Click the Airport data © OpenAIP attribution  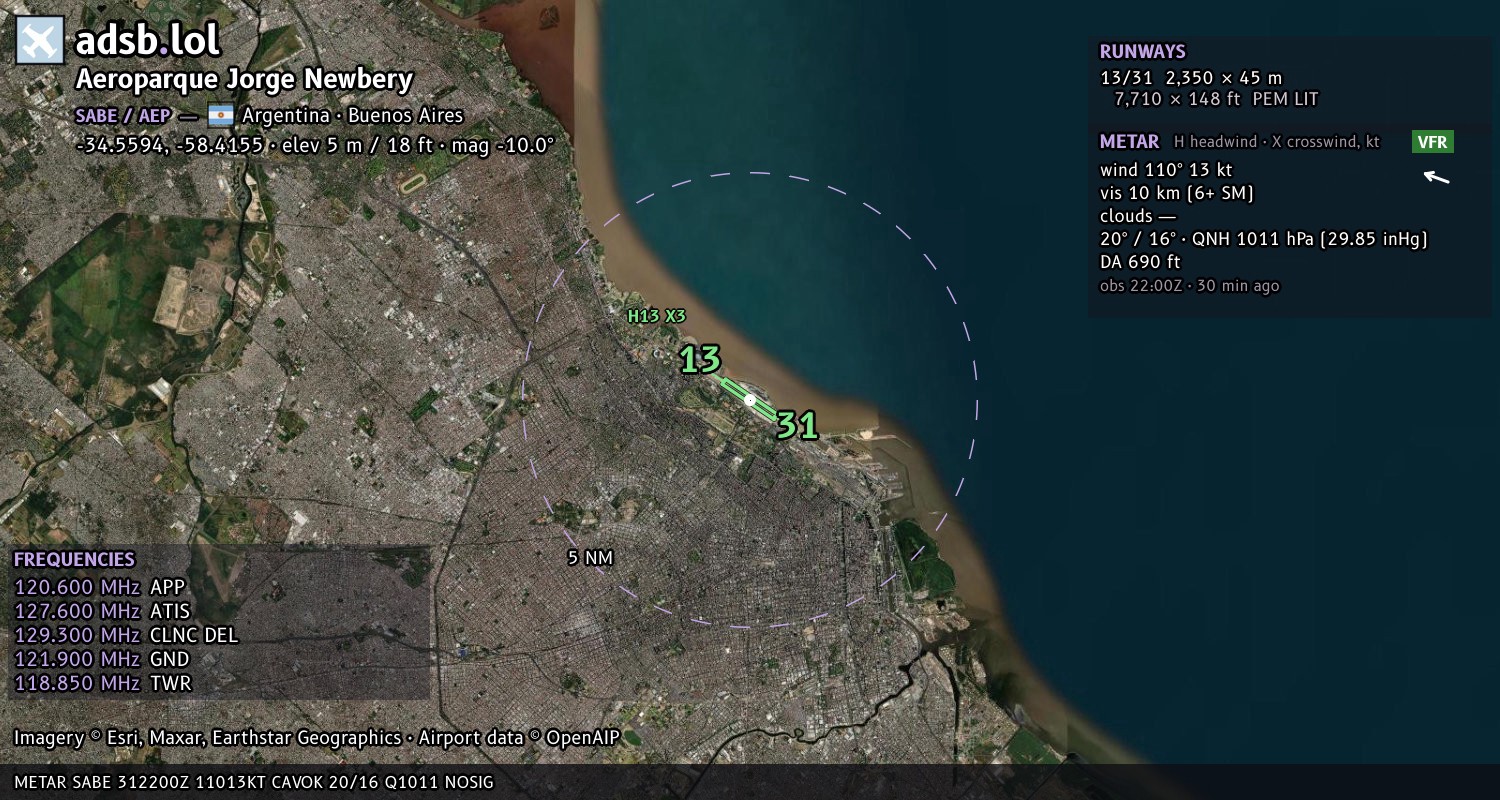pyautogui.click(x=519, y=738)
